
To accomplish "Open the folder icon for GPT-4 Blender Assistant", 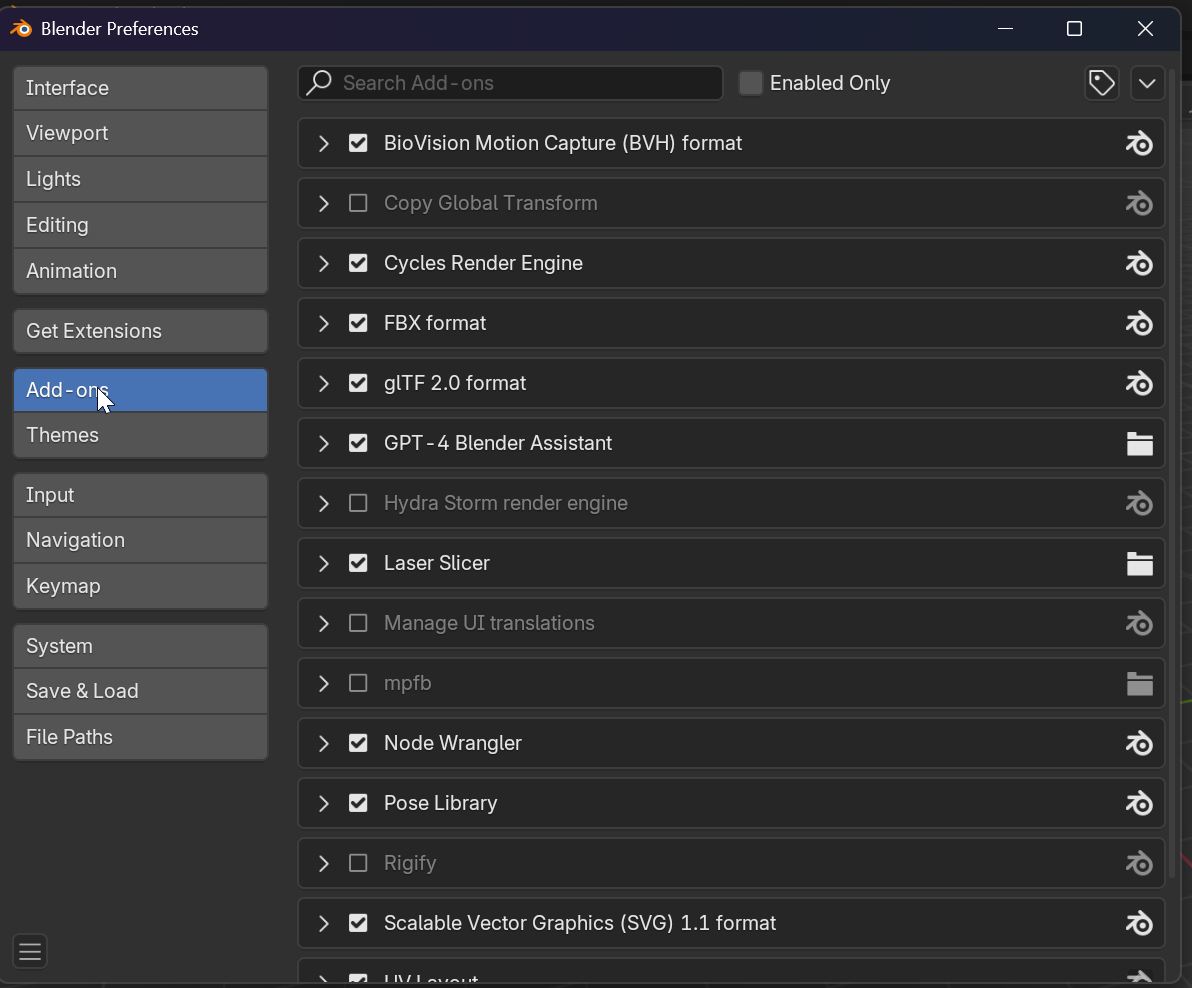I will pyautogui.click(x=1139, y=443).
